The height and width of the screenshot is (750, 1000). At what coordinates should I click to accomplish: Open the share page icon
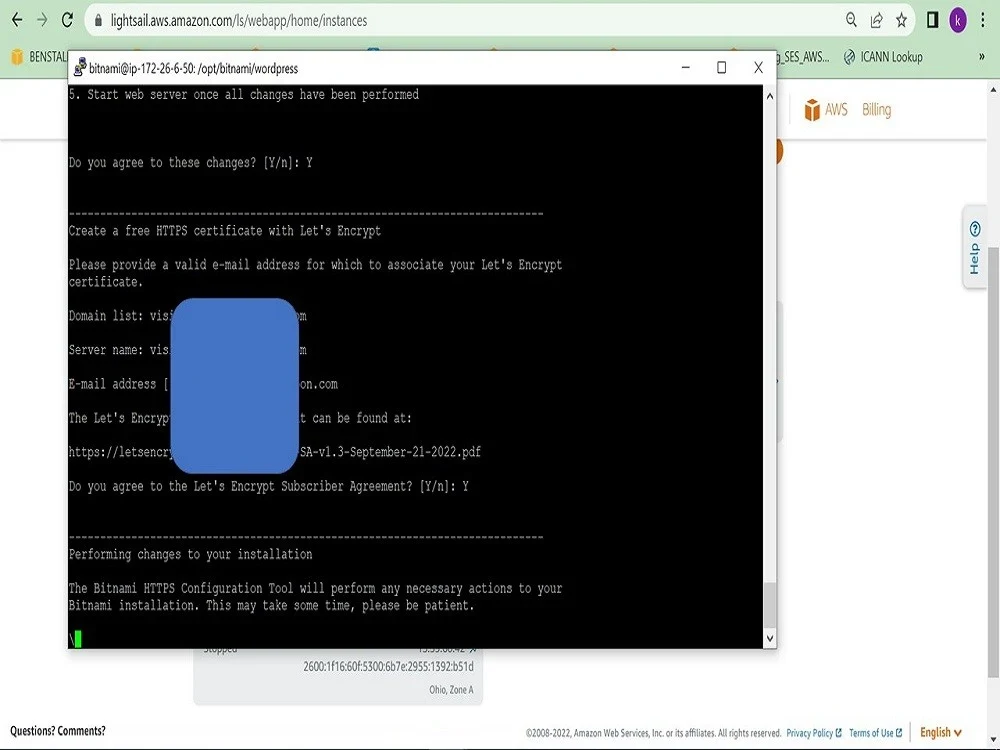pos(875,19)
